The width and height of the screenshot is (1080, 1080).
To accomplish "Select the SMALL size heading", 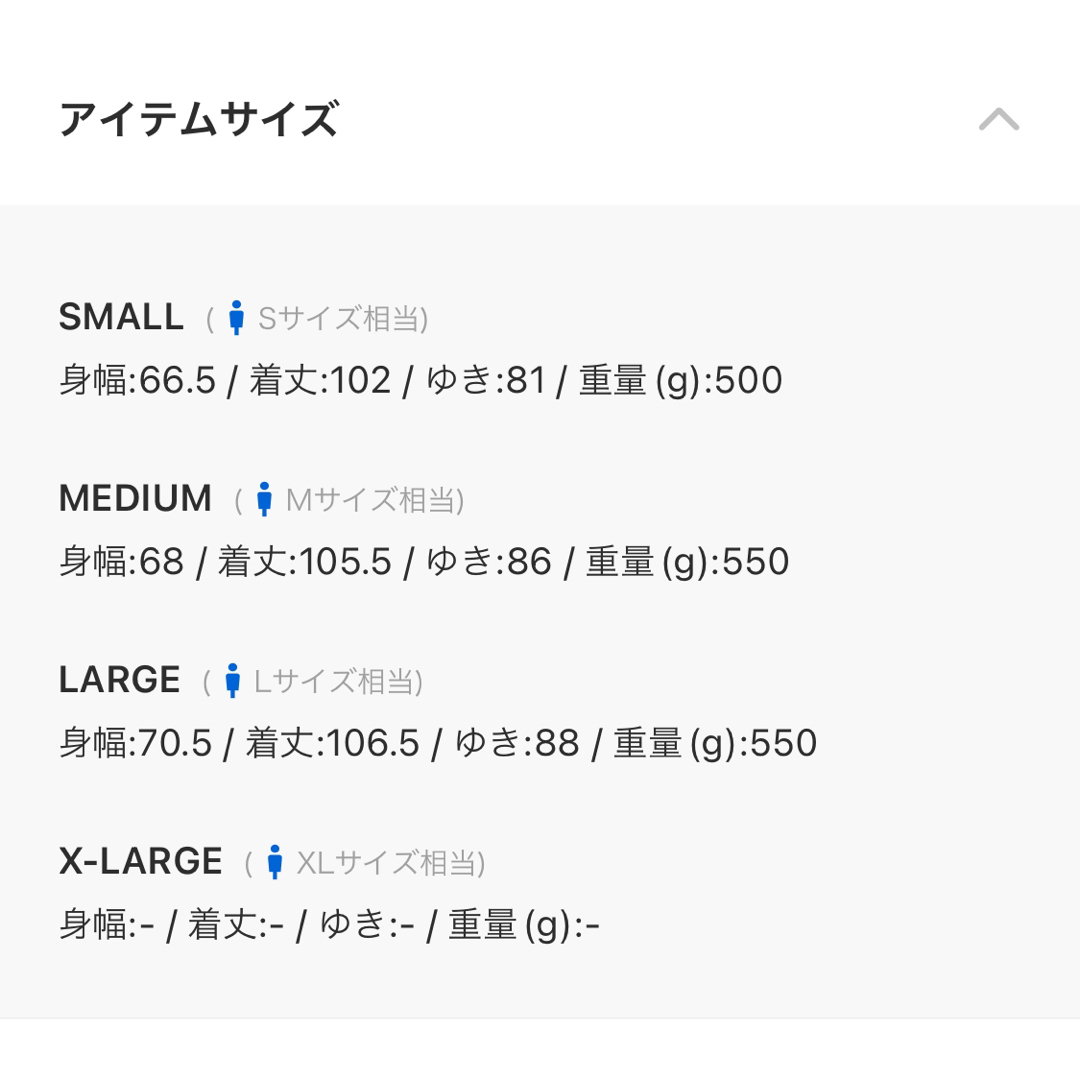I will [121, 318].
